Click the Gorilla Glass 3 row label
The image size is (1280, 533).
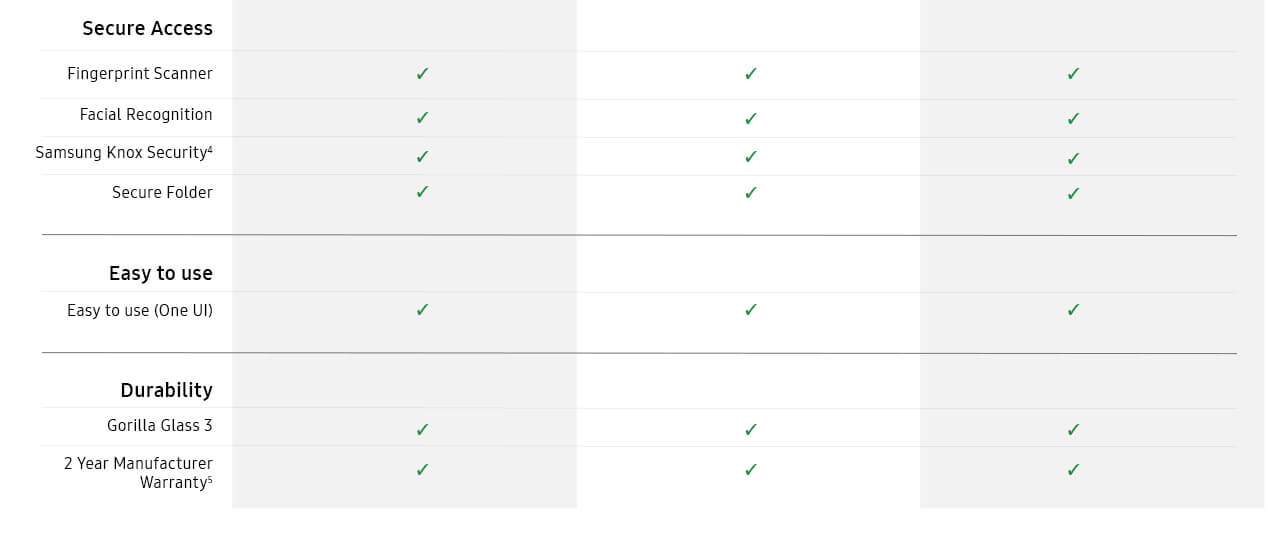tap(160, 425)
